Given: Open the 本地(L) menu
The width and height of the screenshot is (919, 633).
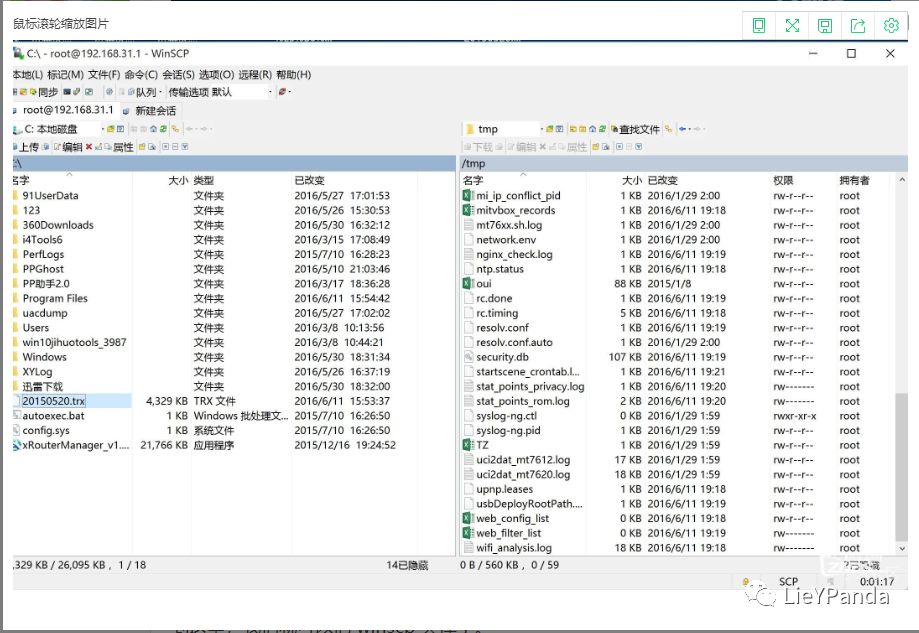Looking at the screenshot, I should [x=28, y=74].
